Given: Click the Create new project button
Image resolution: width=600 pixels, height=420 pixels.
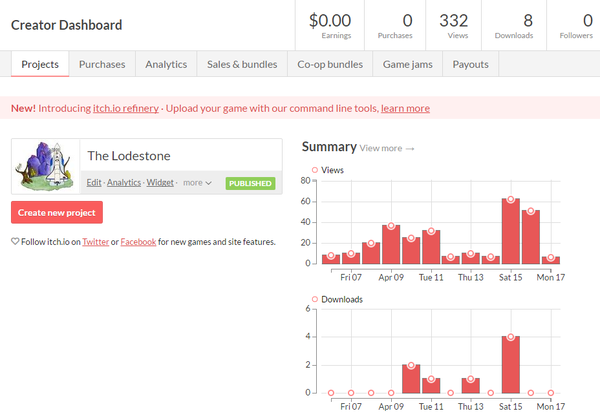Looking at the screenshot, I should point(57,213).
